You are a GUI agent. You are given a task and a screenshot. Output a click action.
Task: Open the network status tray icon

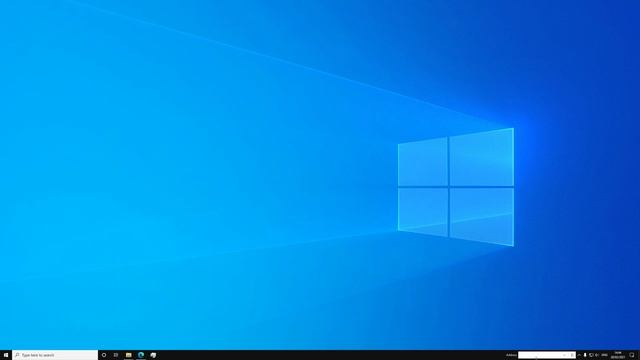point(591,355)
